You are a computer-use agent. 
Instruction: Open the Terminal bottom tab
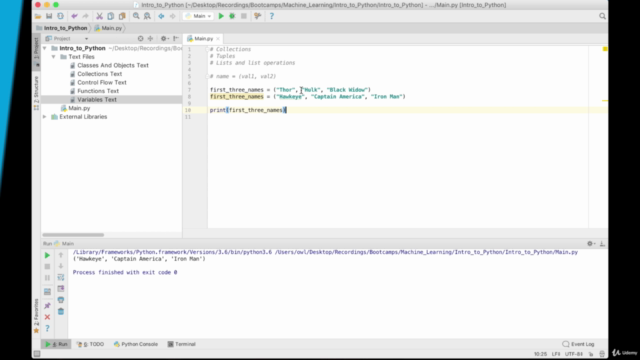(182, 344)
